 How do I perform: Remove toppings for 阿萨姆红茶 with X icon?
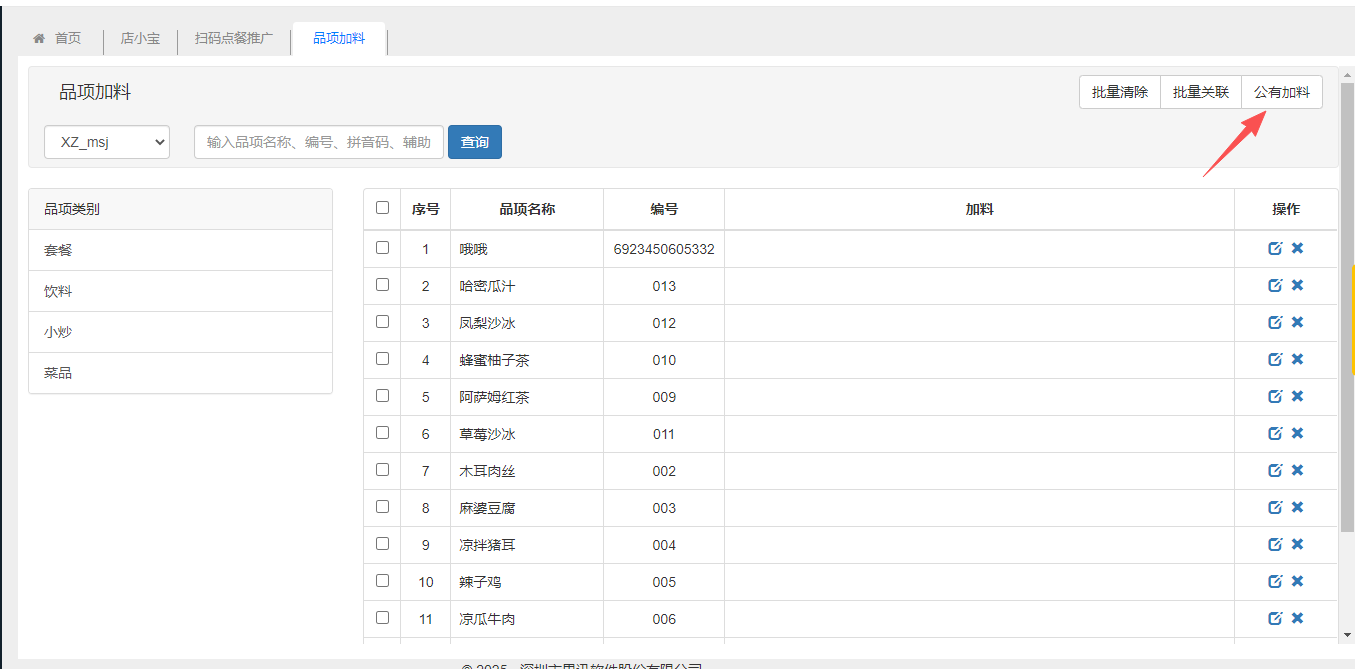[1297, 396]
